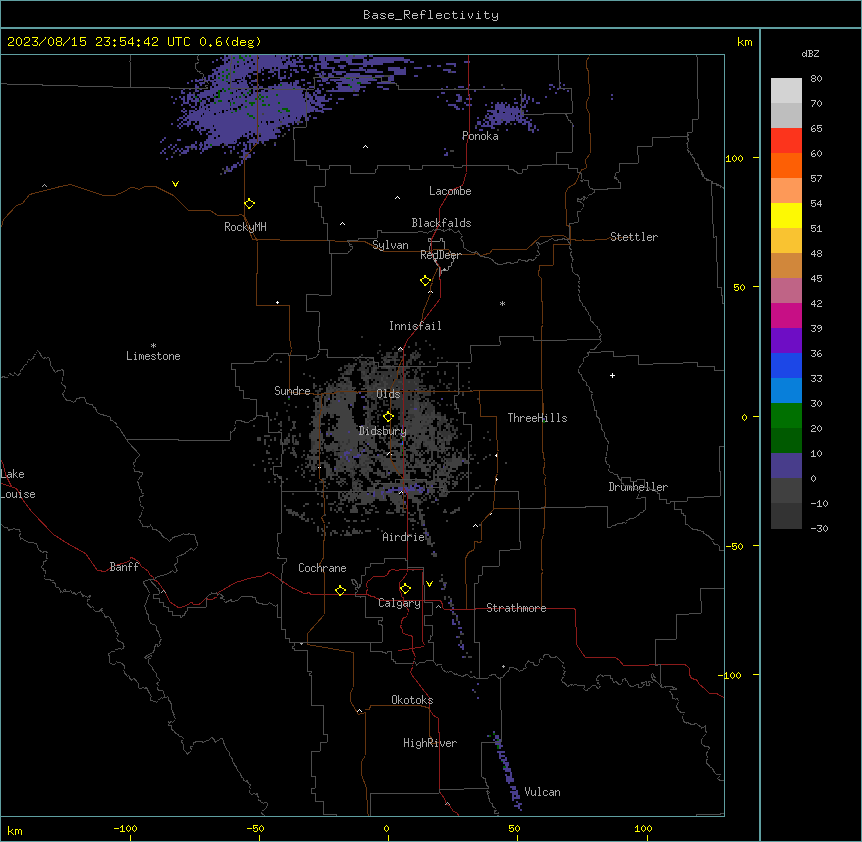Image resolution: width=862 pixels, height=842 pixels.
Task: Select the dark green swatch between 20 and 10
Action: coord(786,440)
